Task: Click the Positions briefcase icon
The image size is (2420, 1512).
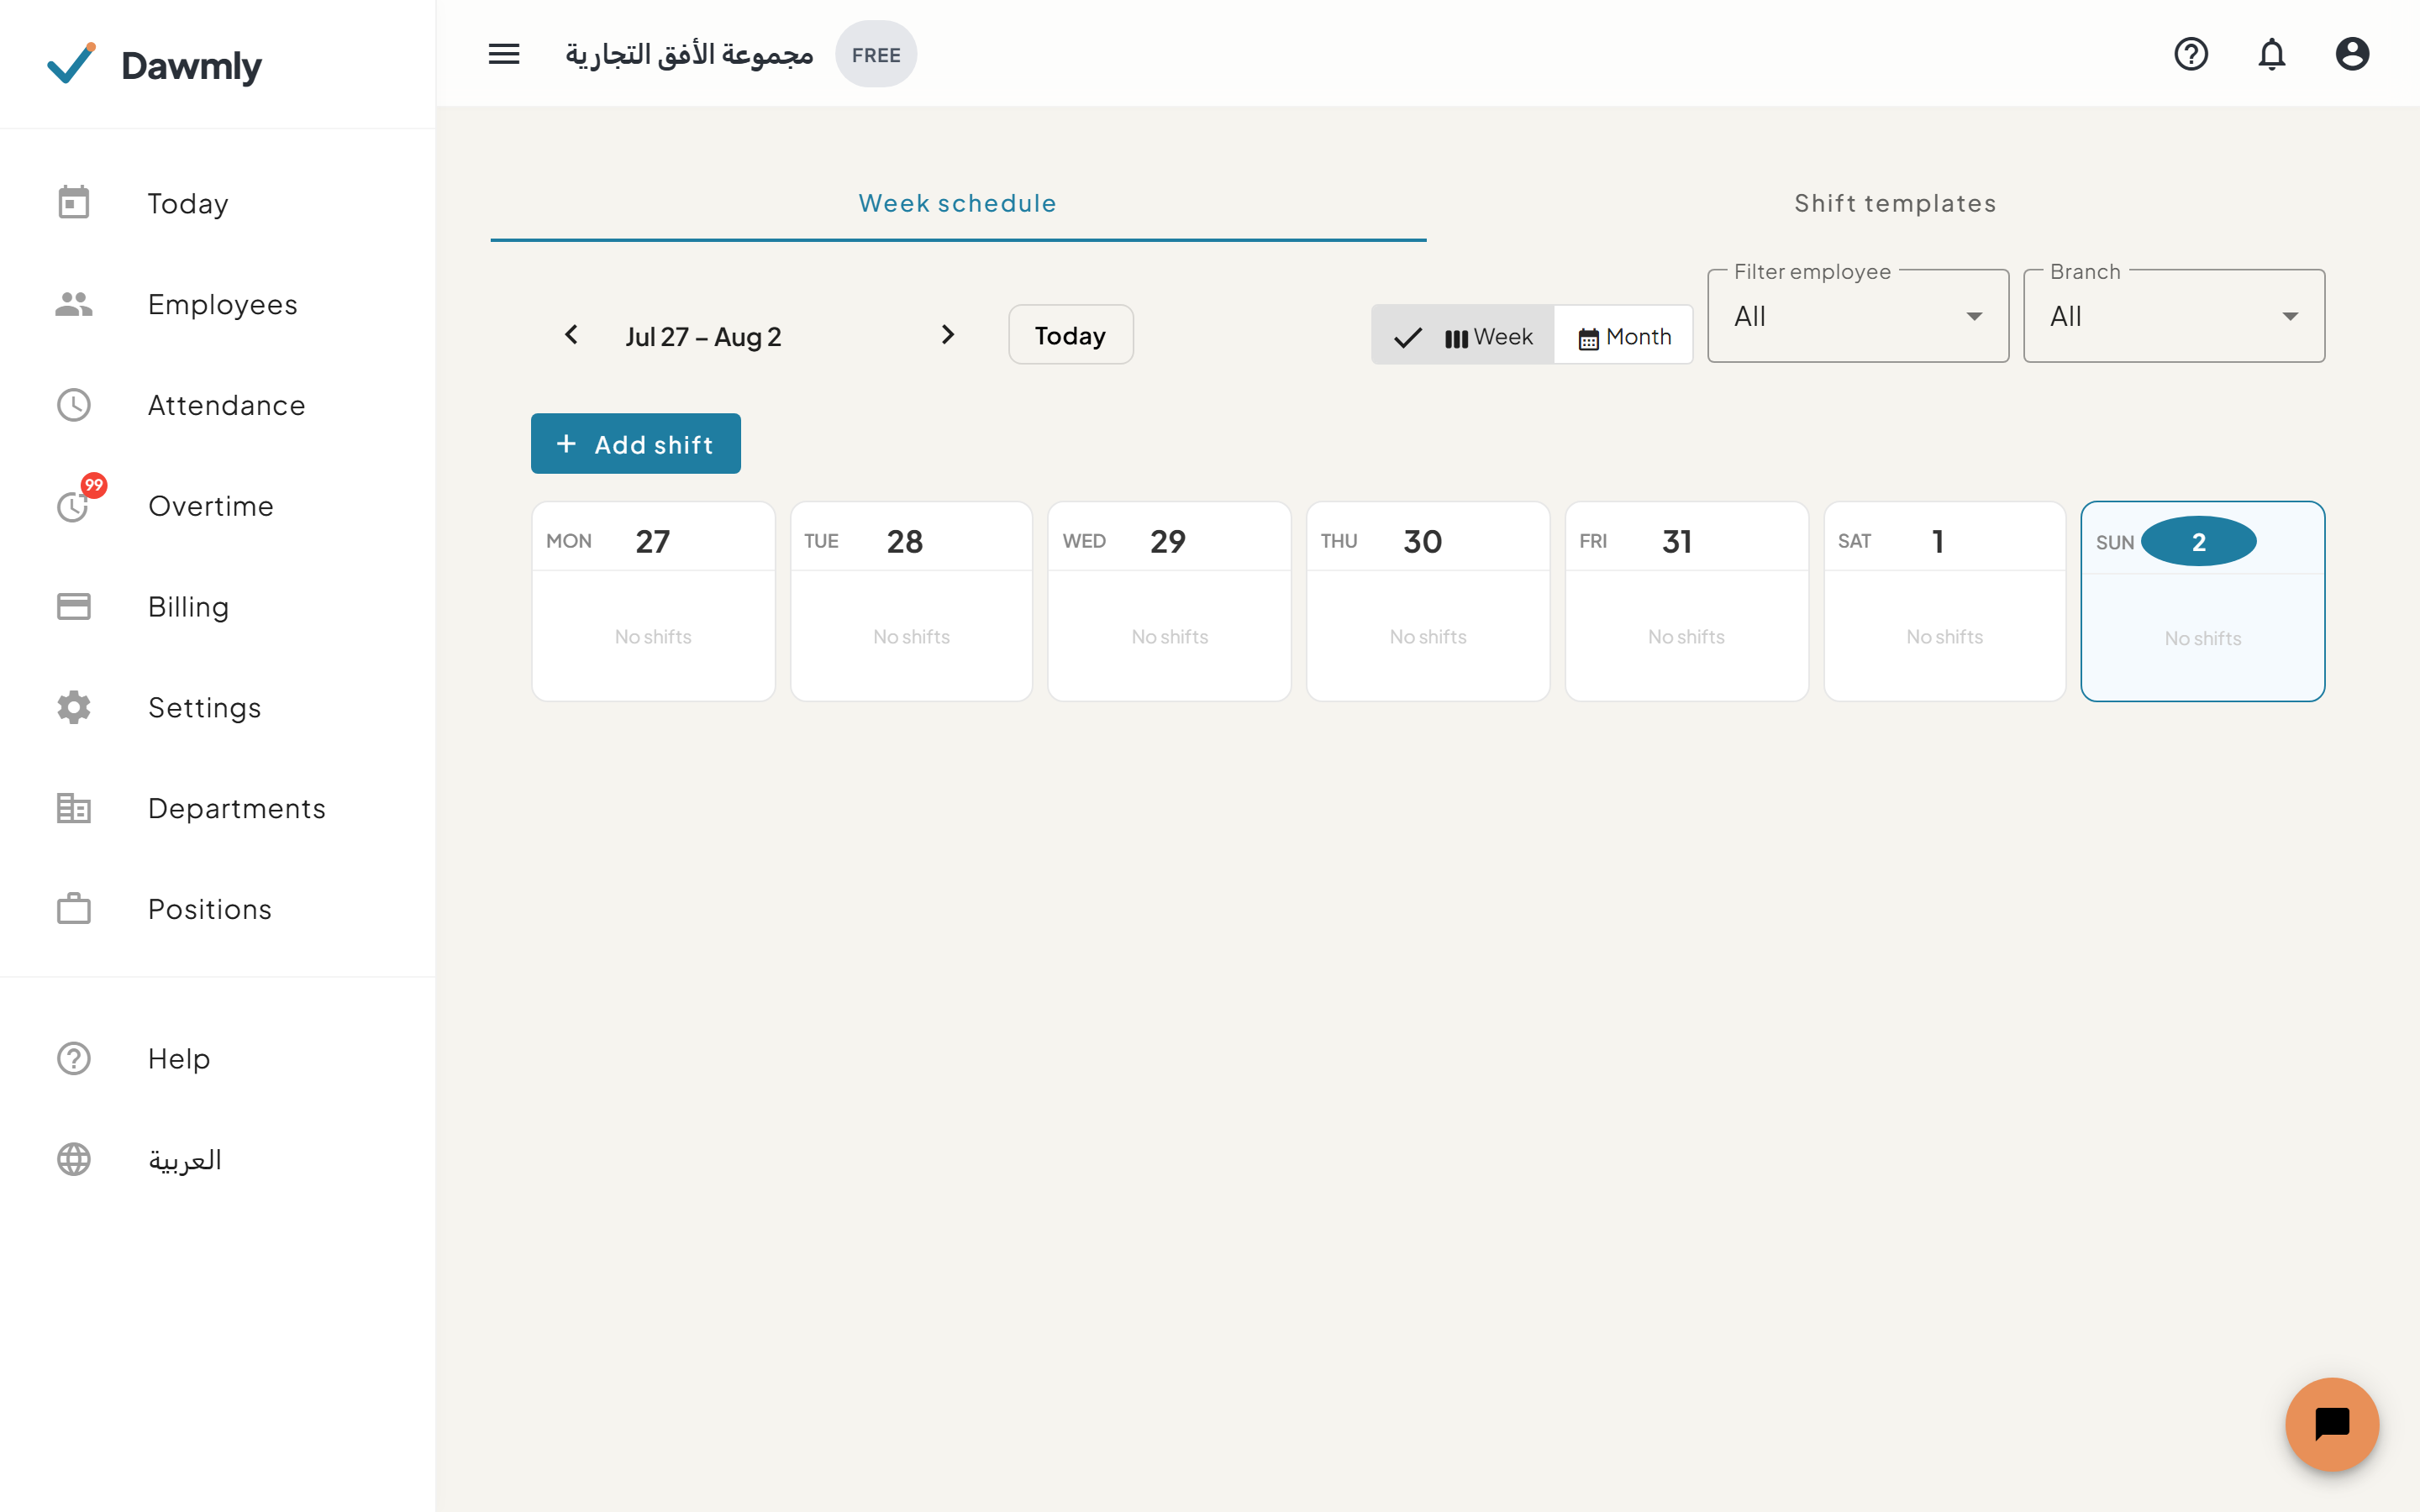Action: (74, 909)
